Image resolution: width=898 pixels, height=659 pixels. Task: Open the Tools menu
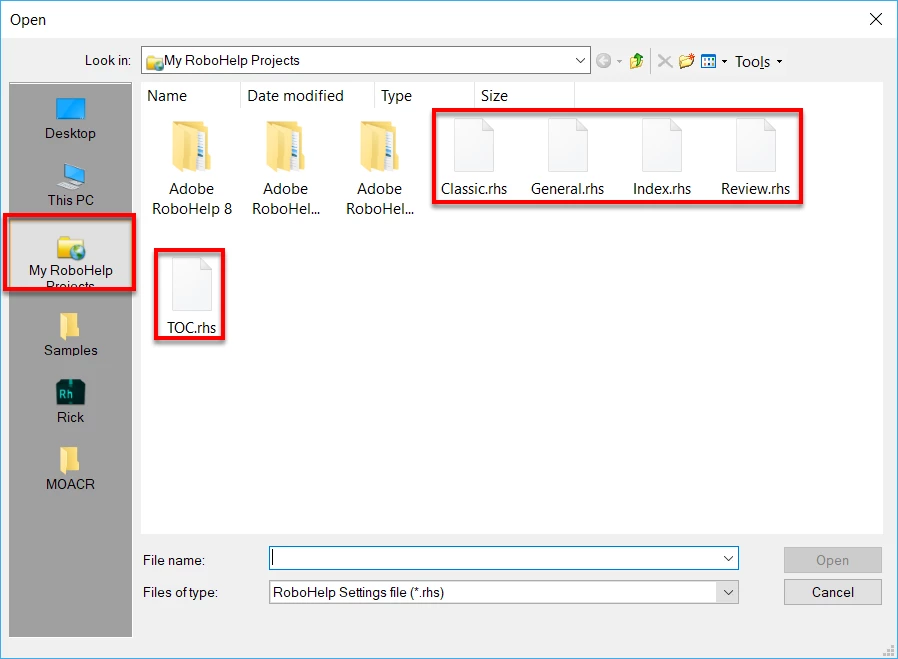tap(758, 61)
